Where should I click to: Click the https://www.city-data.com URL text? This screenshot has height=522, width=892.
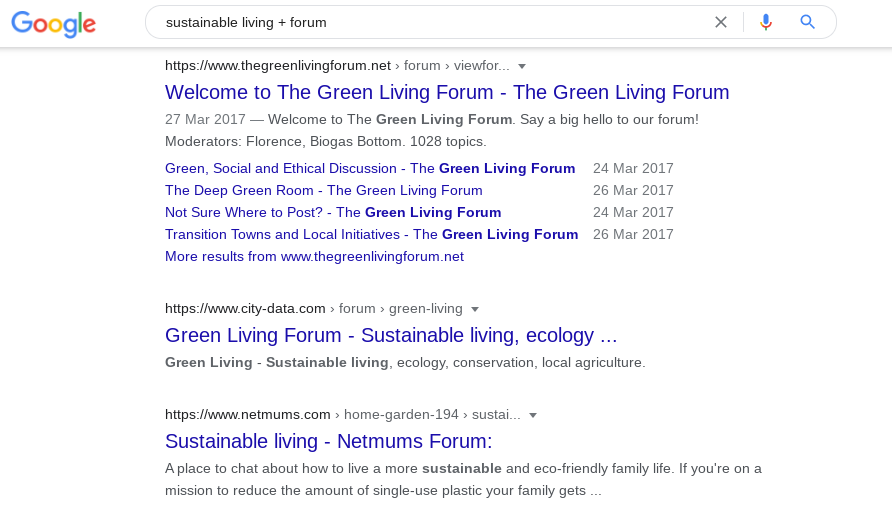tap(245, 309)
